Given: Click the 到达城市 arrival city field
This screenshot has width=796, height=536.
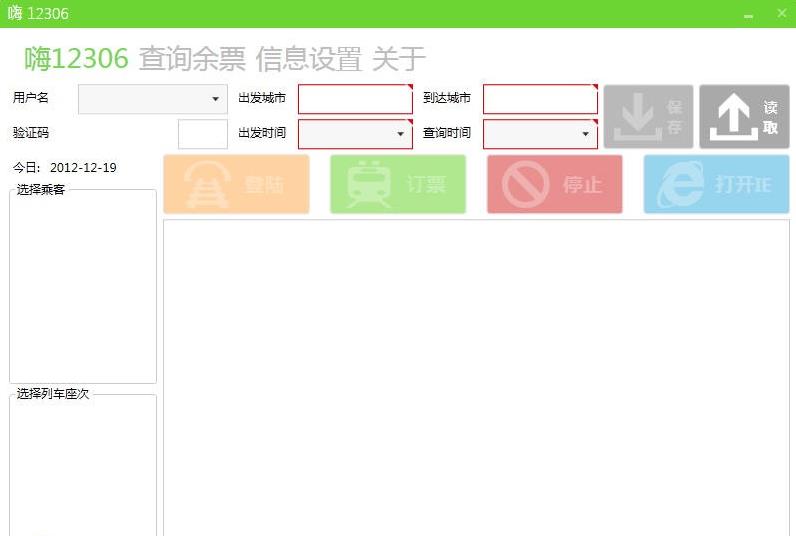Looking at the screenshot, I should (539, 99).
